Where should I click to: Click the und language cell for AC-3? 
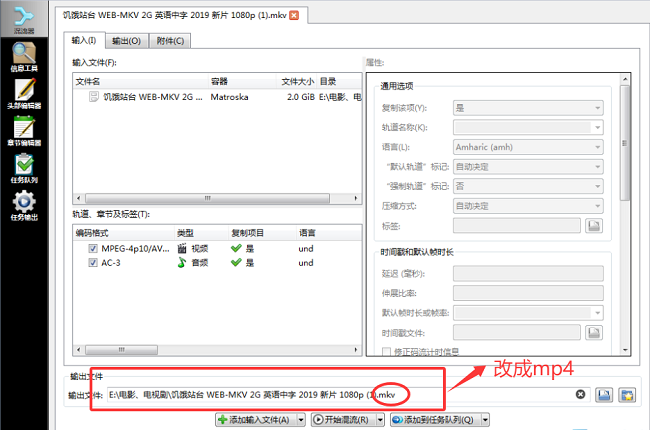[x=306, y=262]
